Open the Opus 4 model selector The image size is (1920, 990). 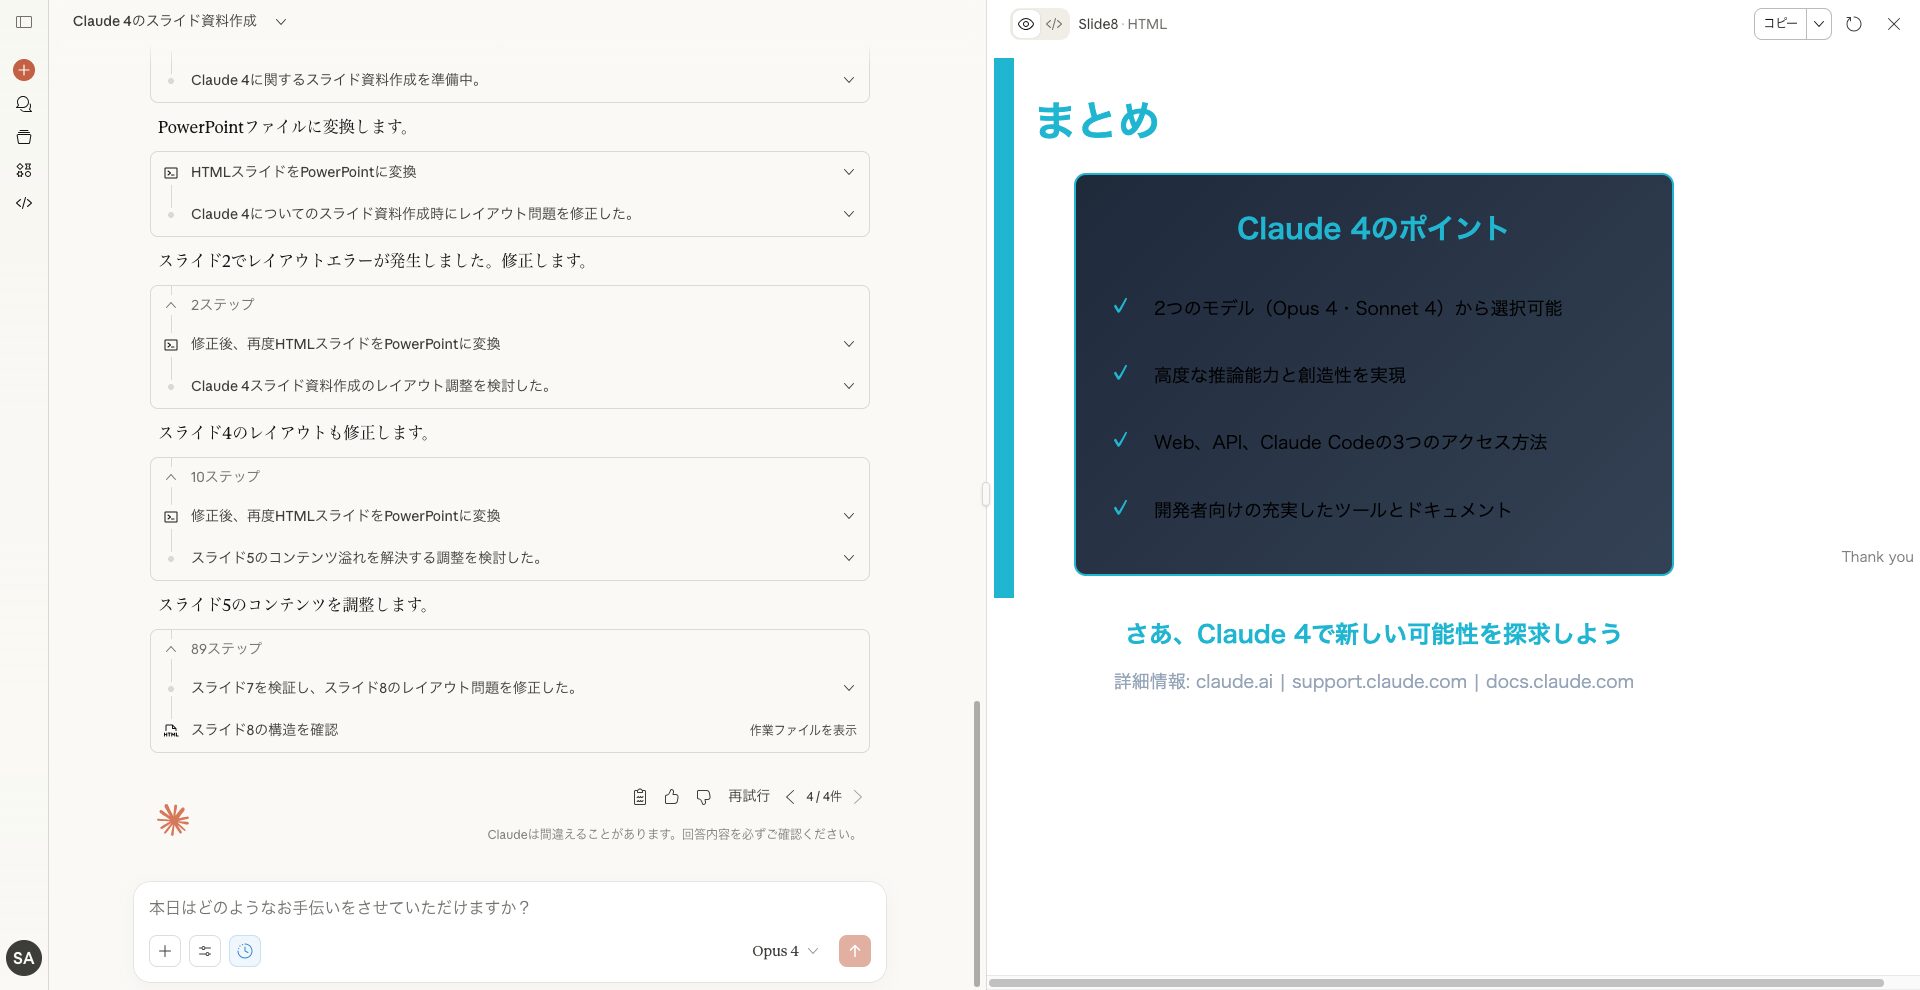[784, 951]
